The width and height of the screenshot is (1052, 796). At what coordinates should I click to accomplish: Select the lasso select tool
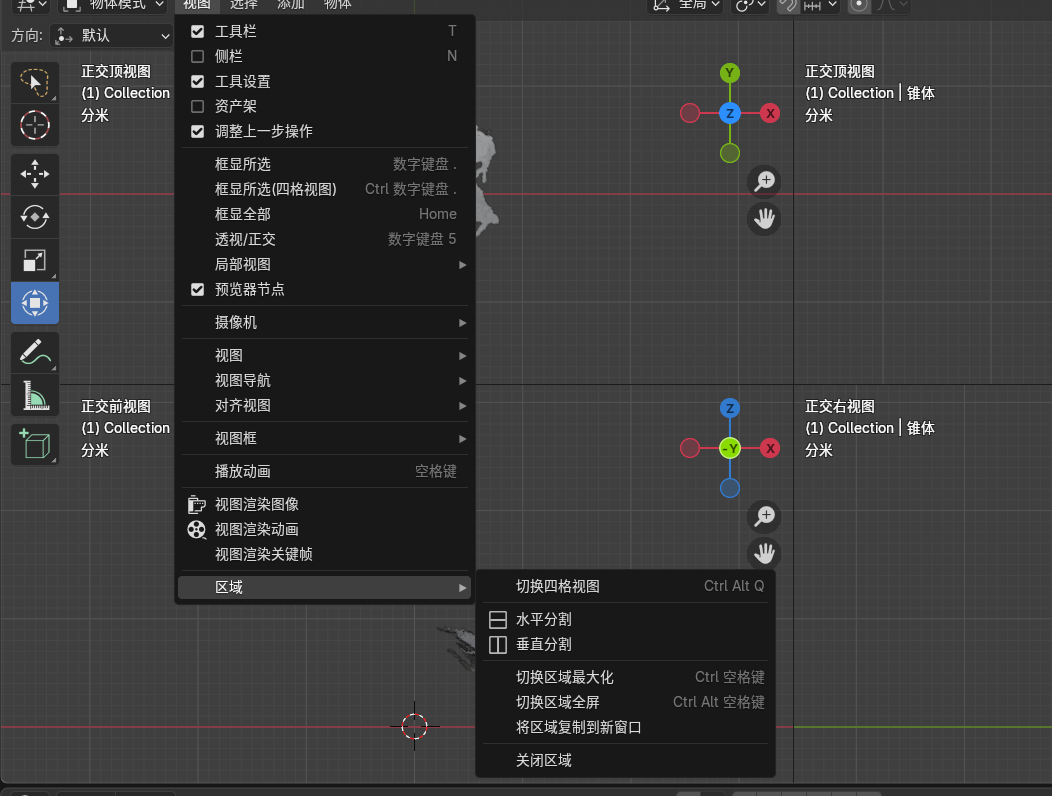pyautogui.click(x=35, y=83)
